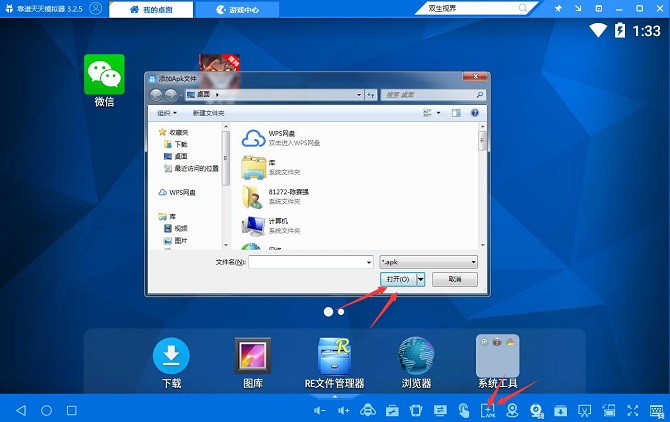670x422 pixels.
Task: Open the WeChat (微信) app icon
Action: pyautogui.click(x=104, y=80)
